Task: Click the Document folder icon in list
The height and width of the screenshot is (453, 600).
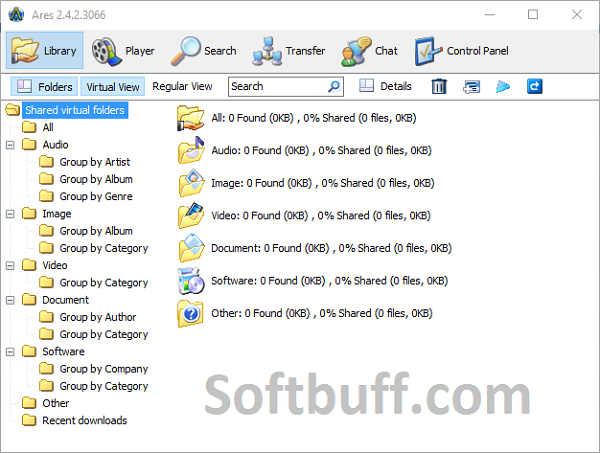Action: [191, 248]
